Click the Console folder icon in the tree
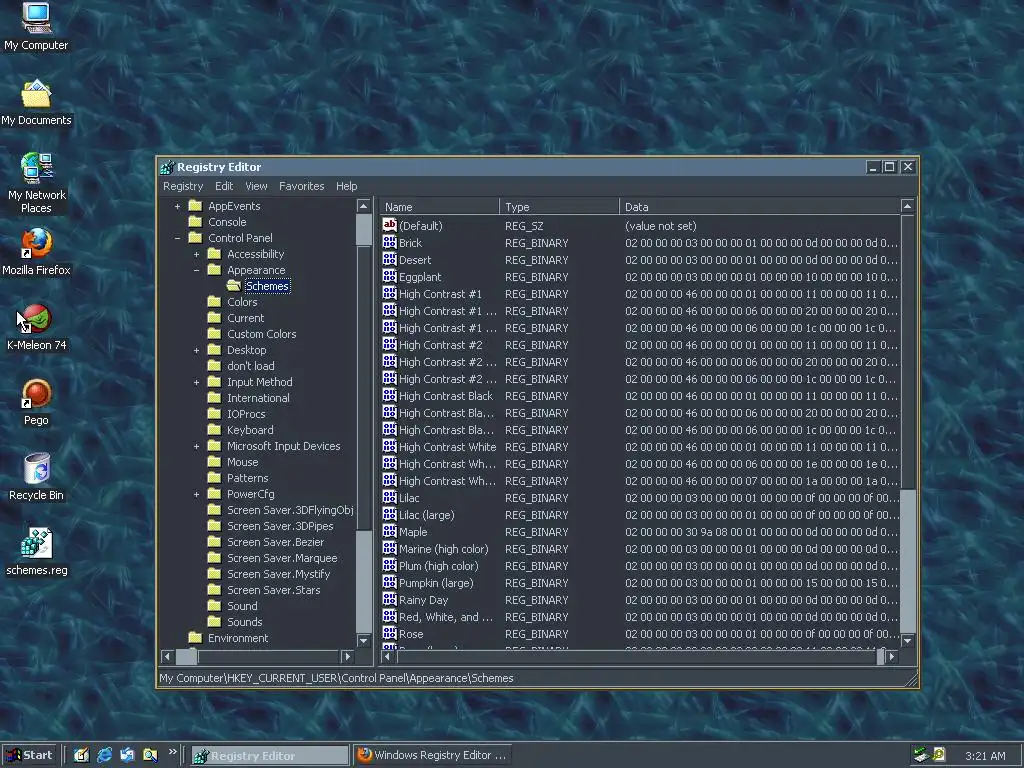 pos(195,221)
